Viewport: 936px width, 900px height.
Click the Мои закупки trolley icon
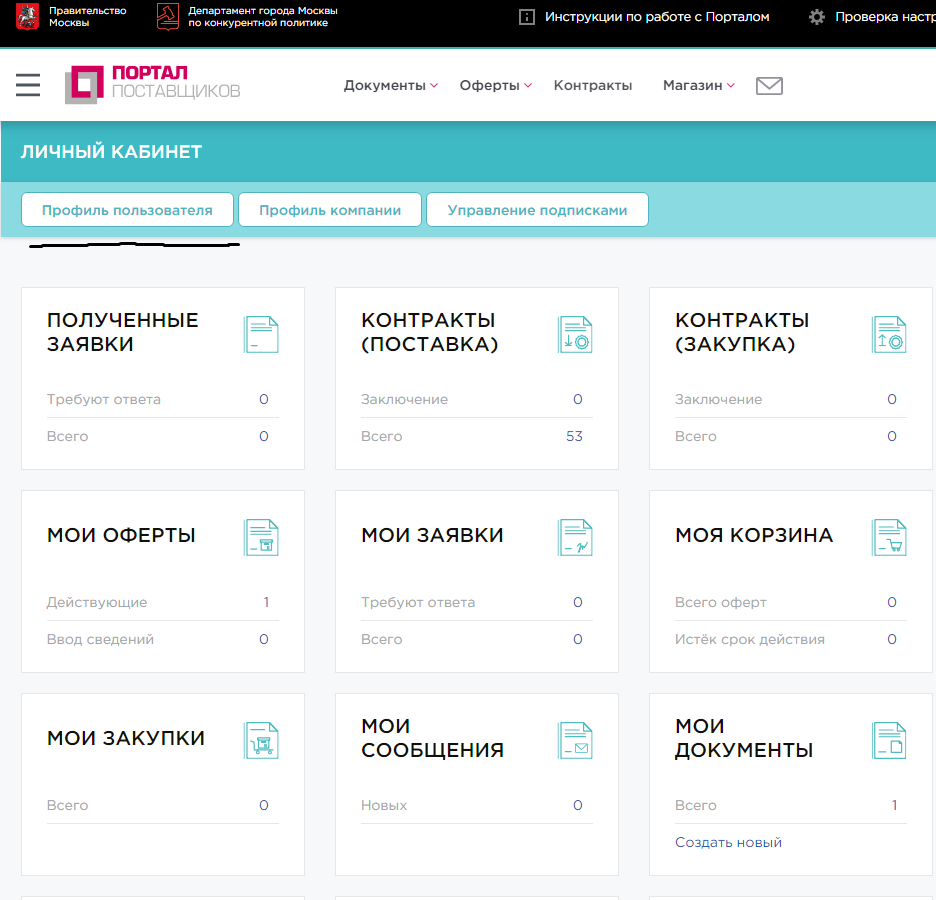[x=261, y=741]
